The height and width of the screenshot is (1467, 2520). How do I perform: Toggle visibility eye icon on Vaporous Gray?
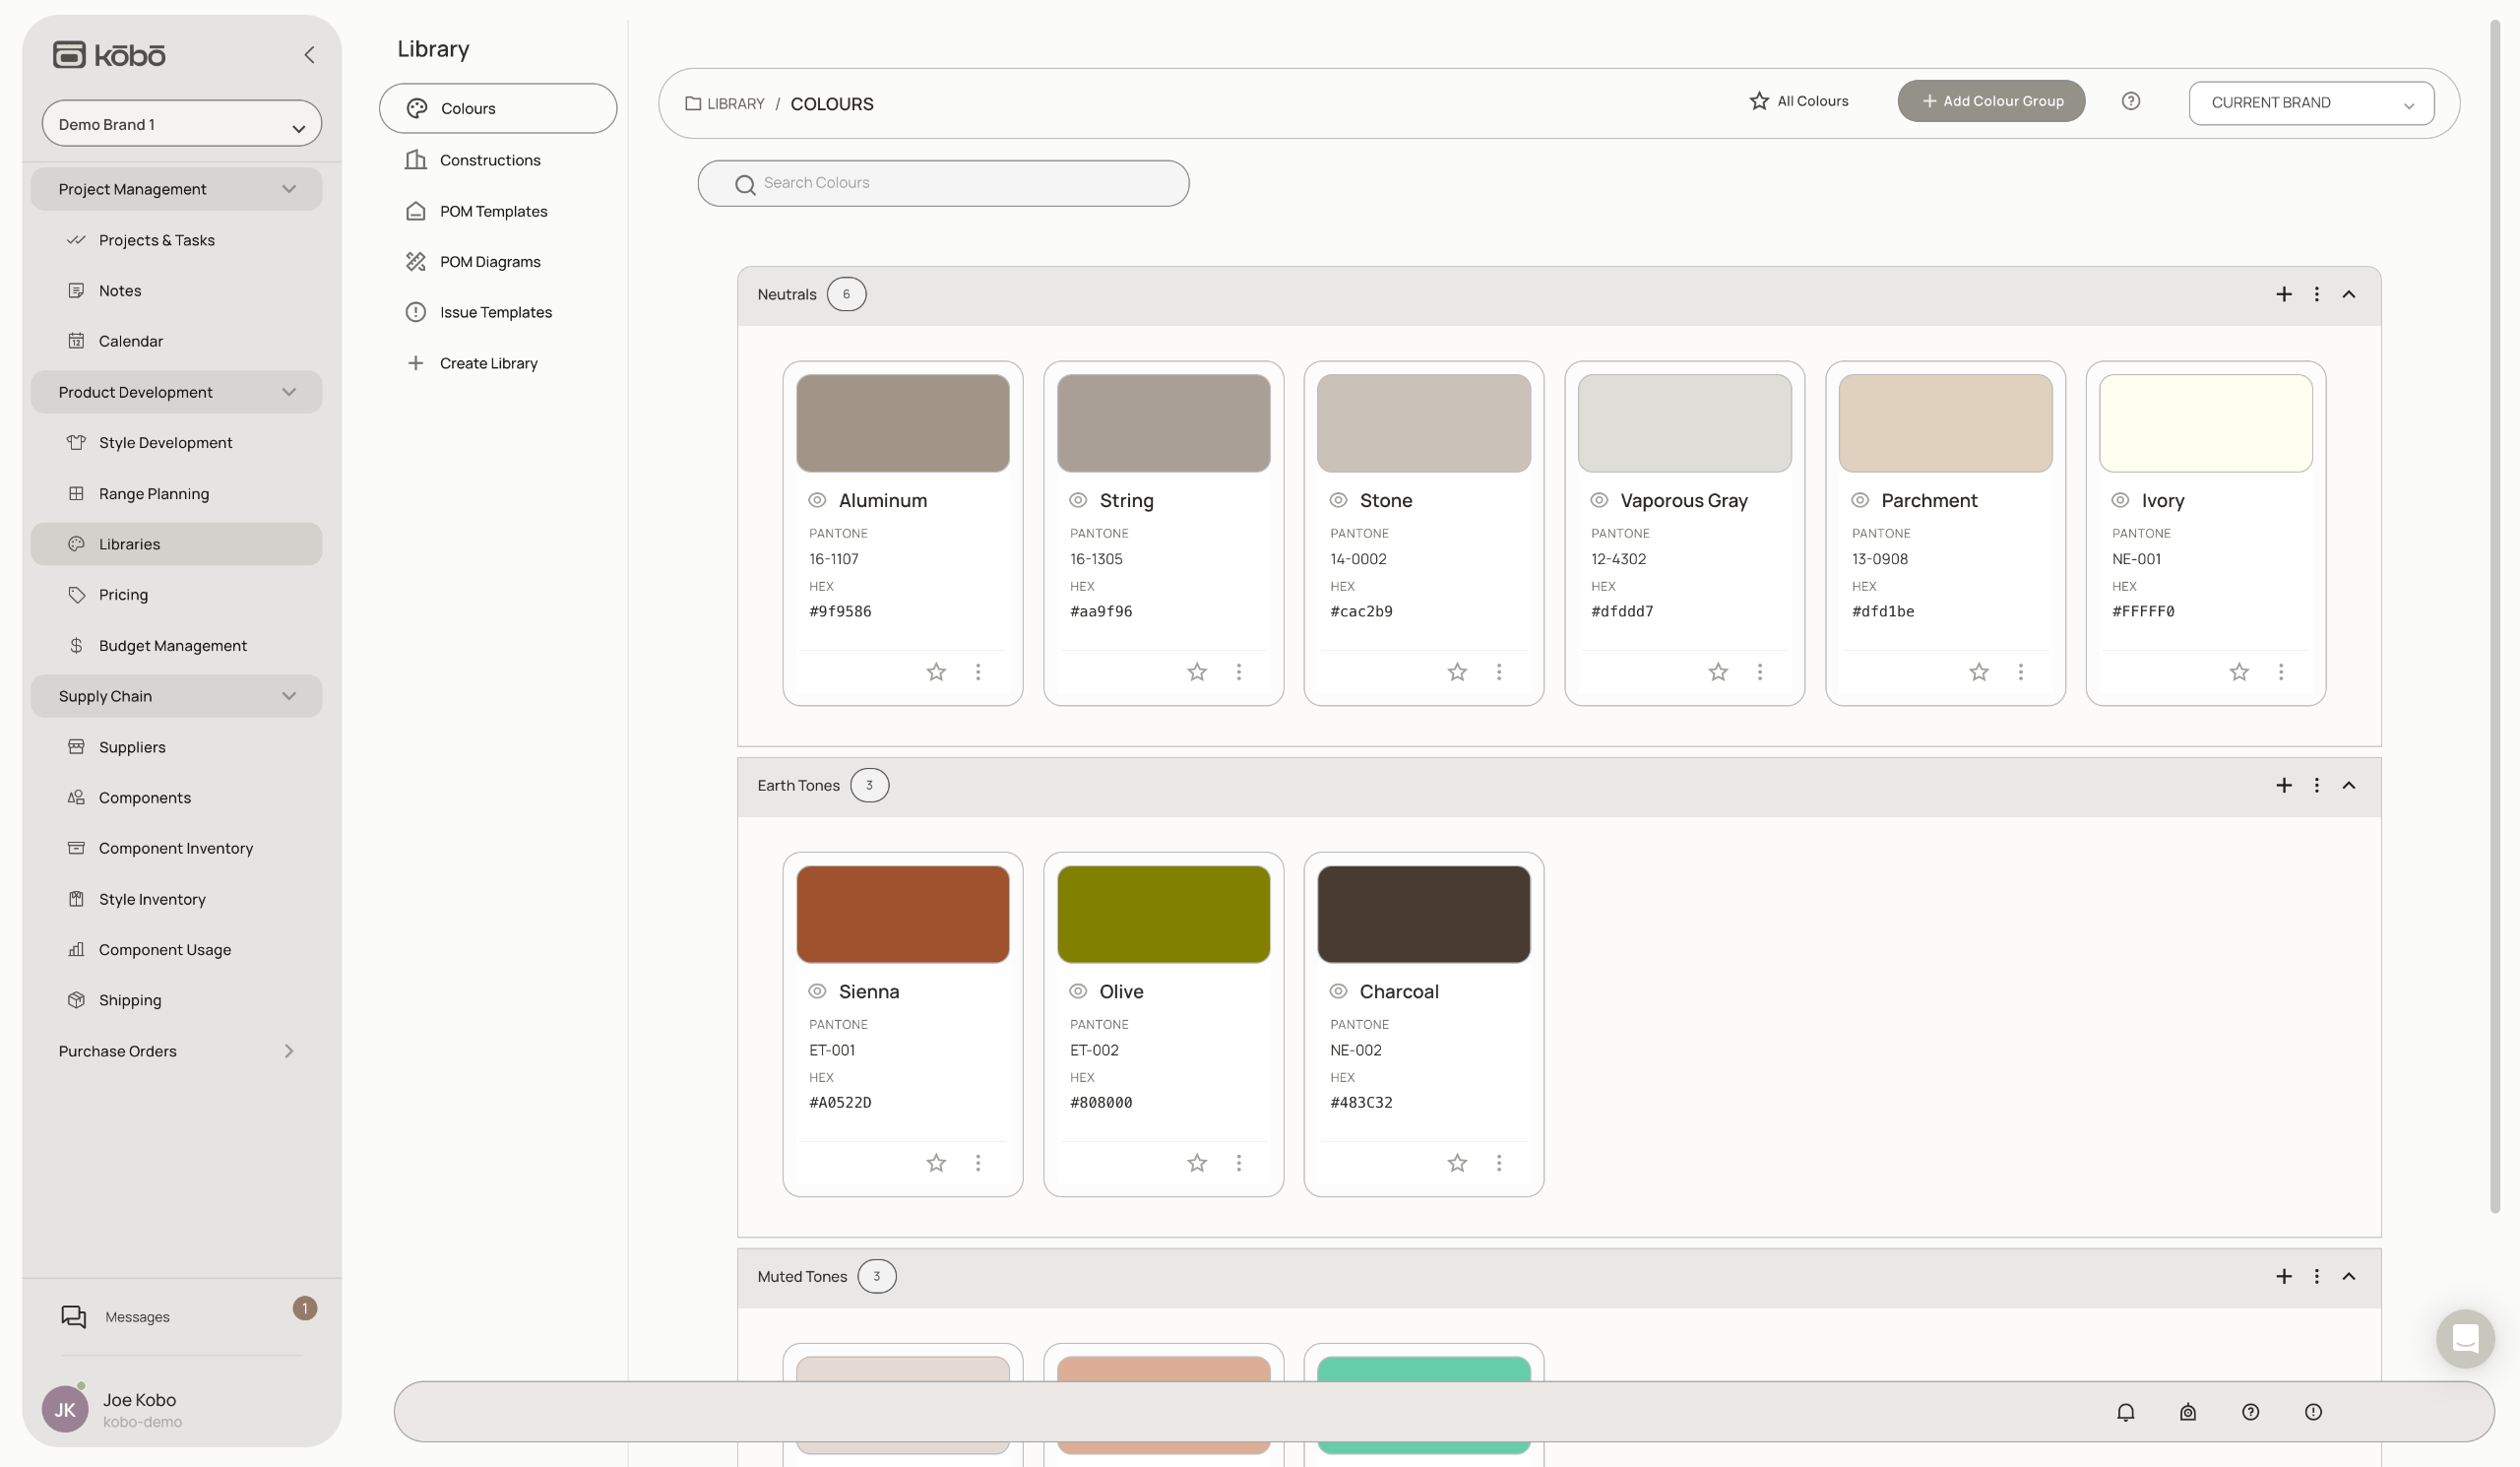(1598, 500)
